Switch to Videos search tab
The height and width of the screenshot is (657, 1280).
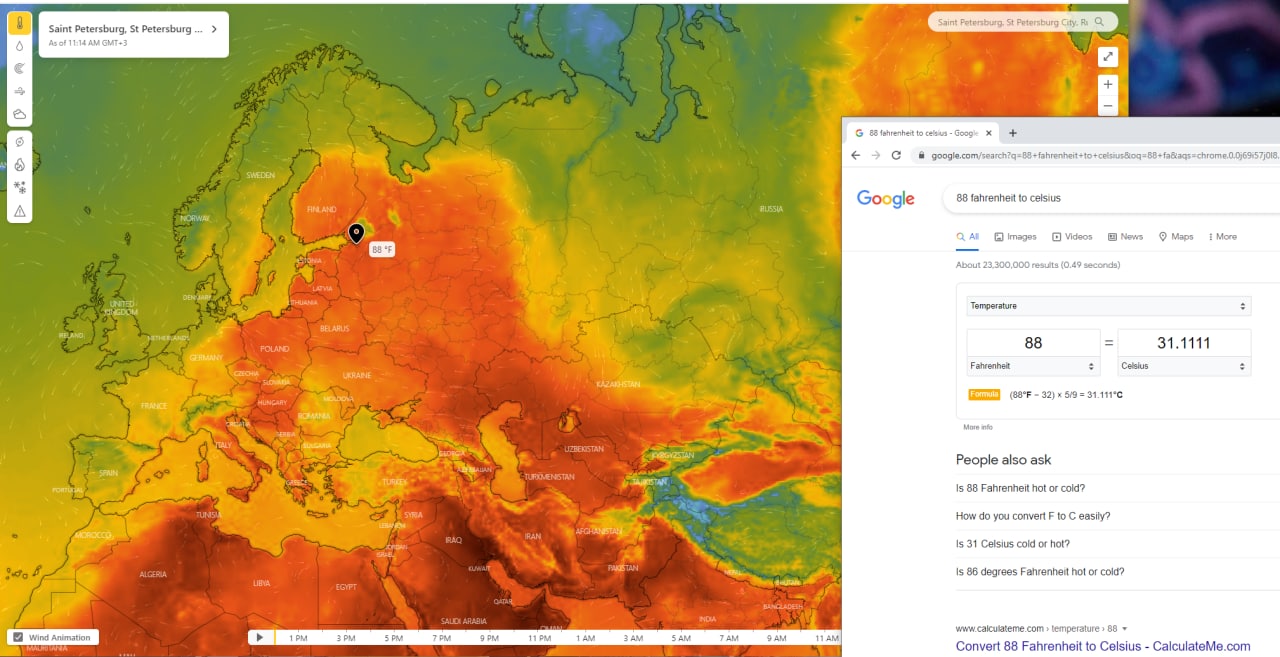tap(1072, 237)
